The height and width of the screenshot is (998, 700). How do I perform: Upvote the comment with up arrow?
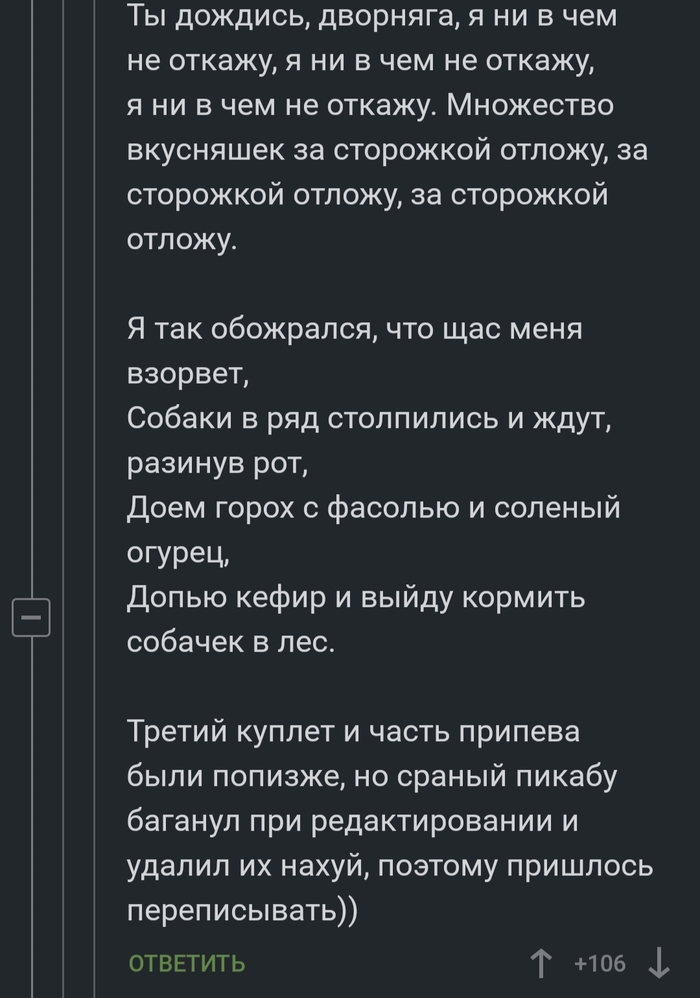[x=542, y=964]
